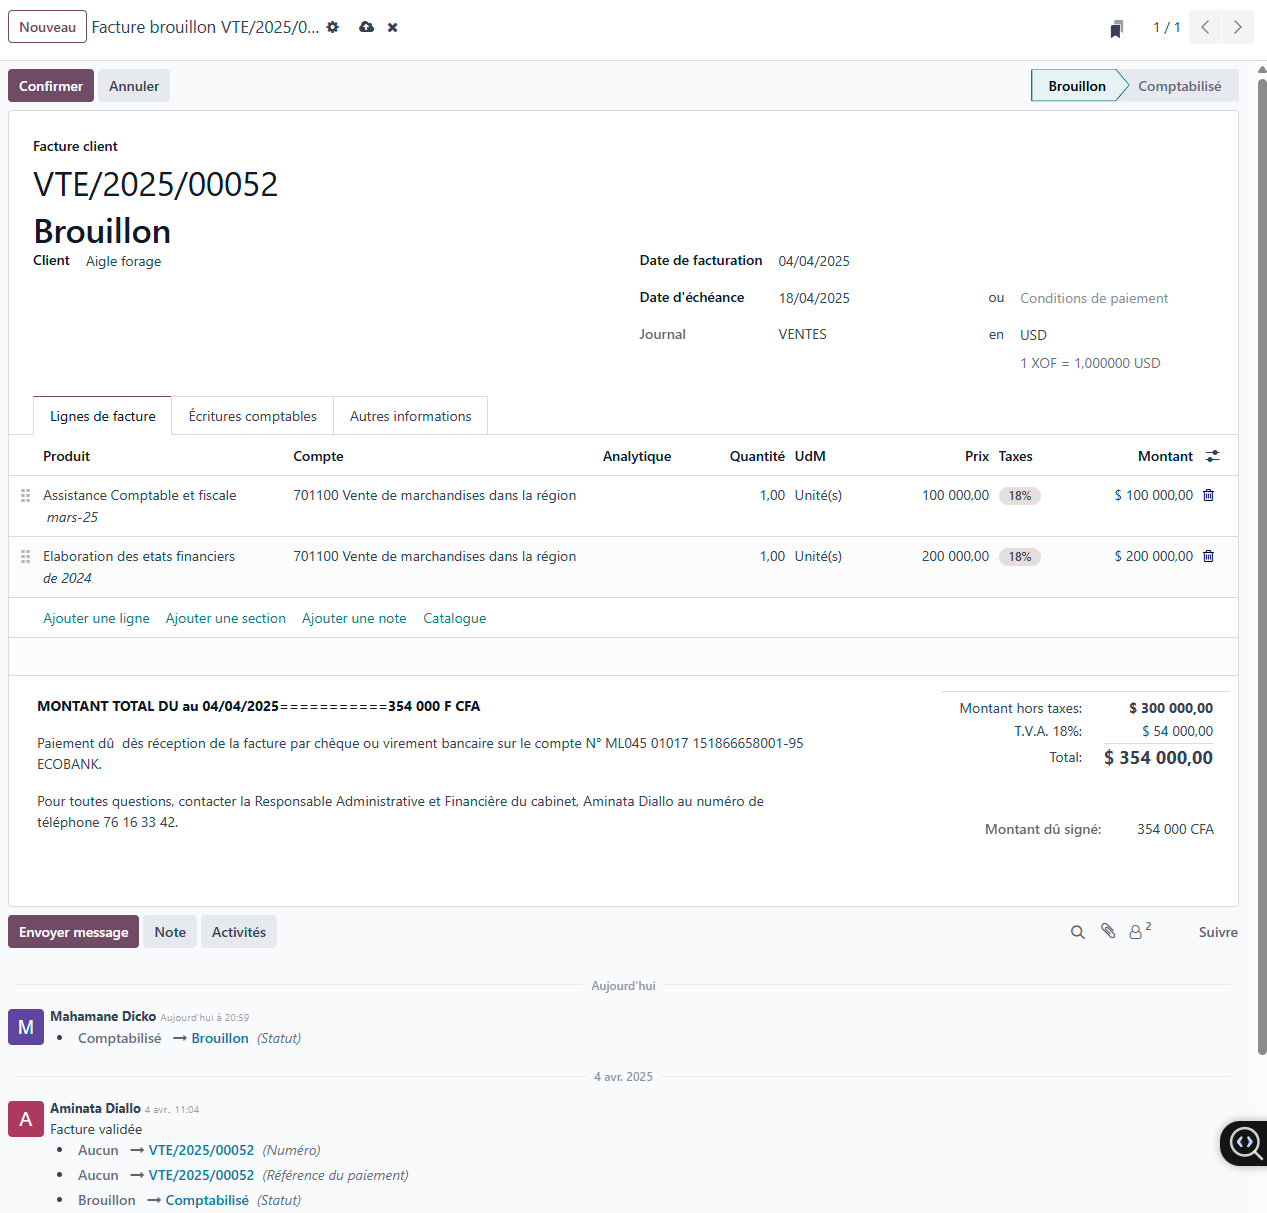Switch to Autres informations tab
The image size is (1267, 1213).
pos(411,416)
